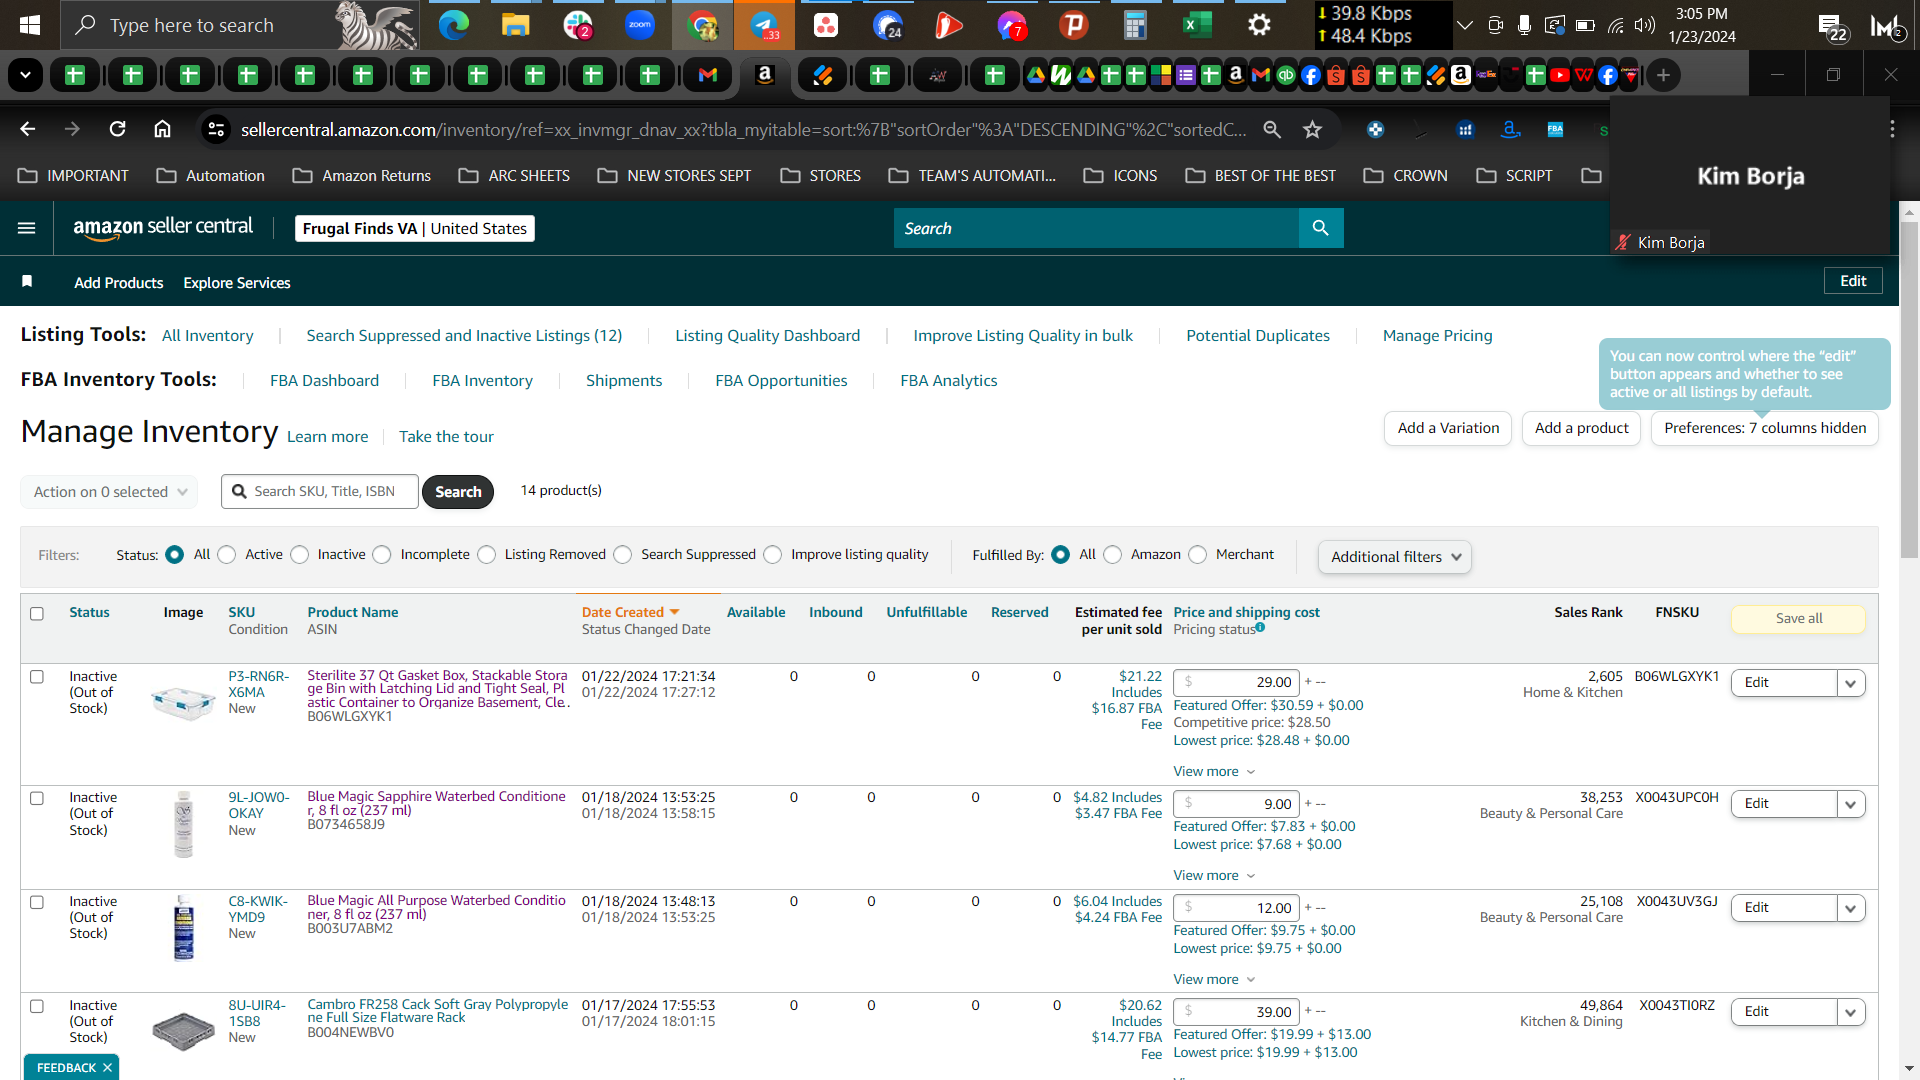Launch Microsoft Edge from taskbar

tap(454, 25)
